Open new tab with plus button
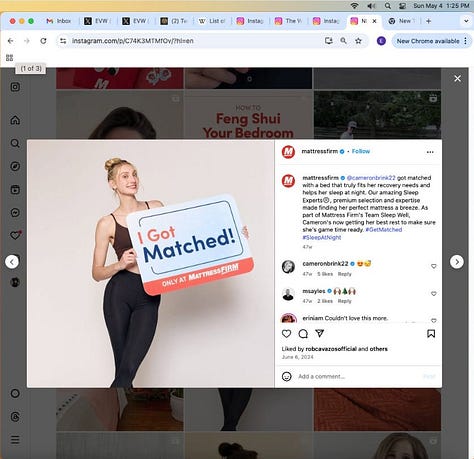Viewport: 474px width, 459px height. [429, 21]
